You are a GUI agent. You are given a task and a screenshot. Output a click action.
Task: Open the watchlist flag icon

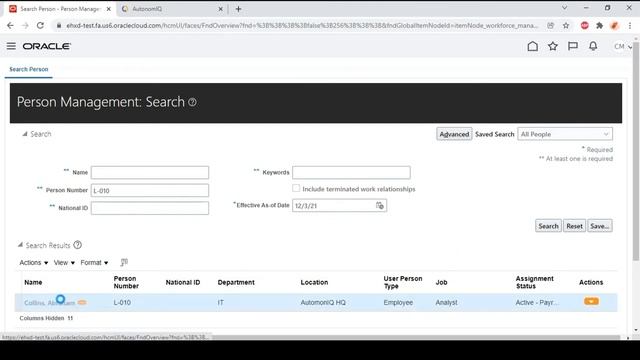point(573,46)
